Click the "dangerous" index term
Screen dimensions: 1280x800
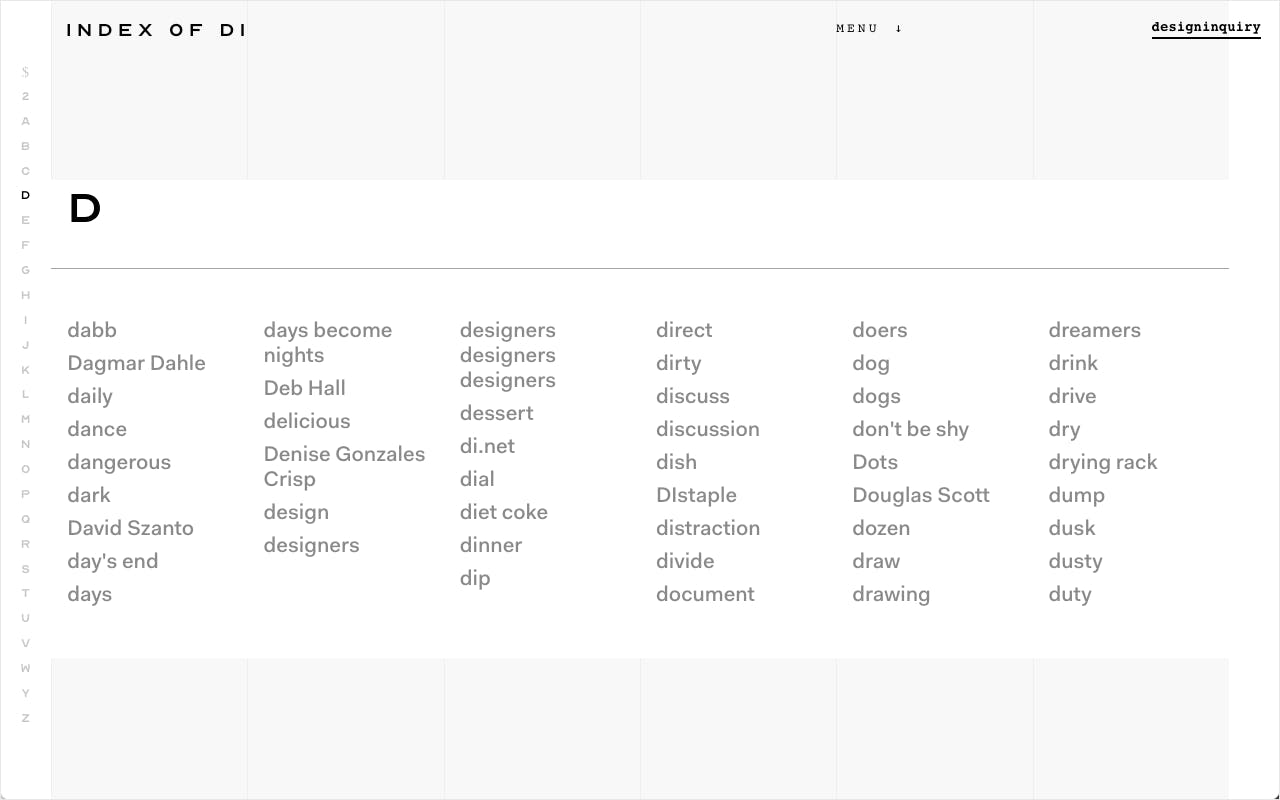point(119,462)
